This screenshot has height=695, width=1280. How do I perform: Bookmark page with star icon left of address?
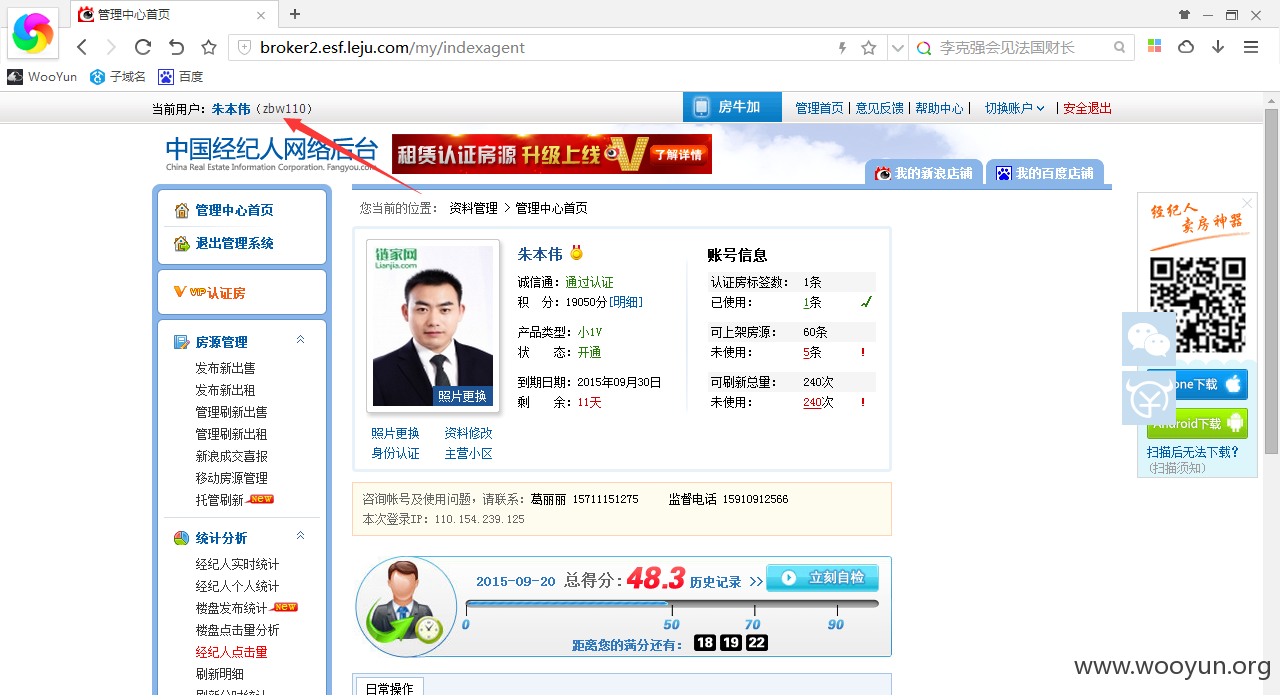pyautogui.click(x=209, y=47)
